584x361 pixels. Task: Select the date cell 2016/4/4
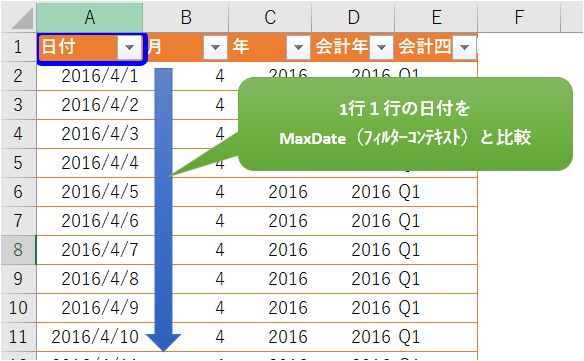(90, 163)
